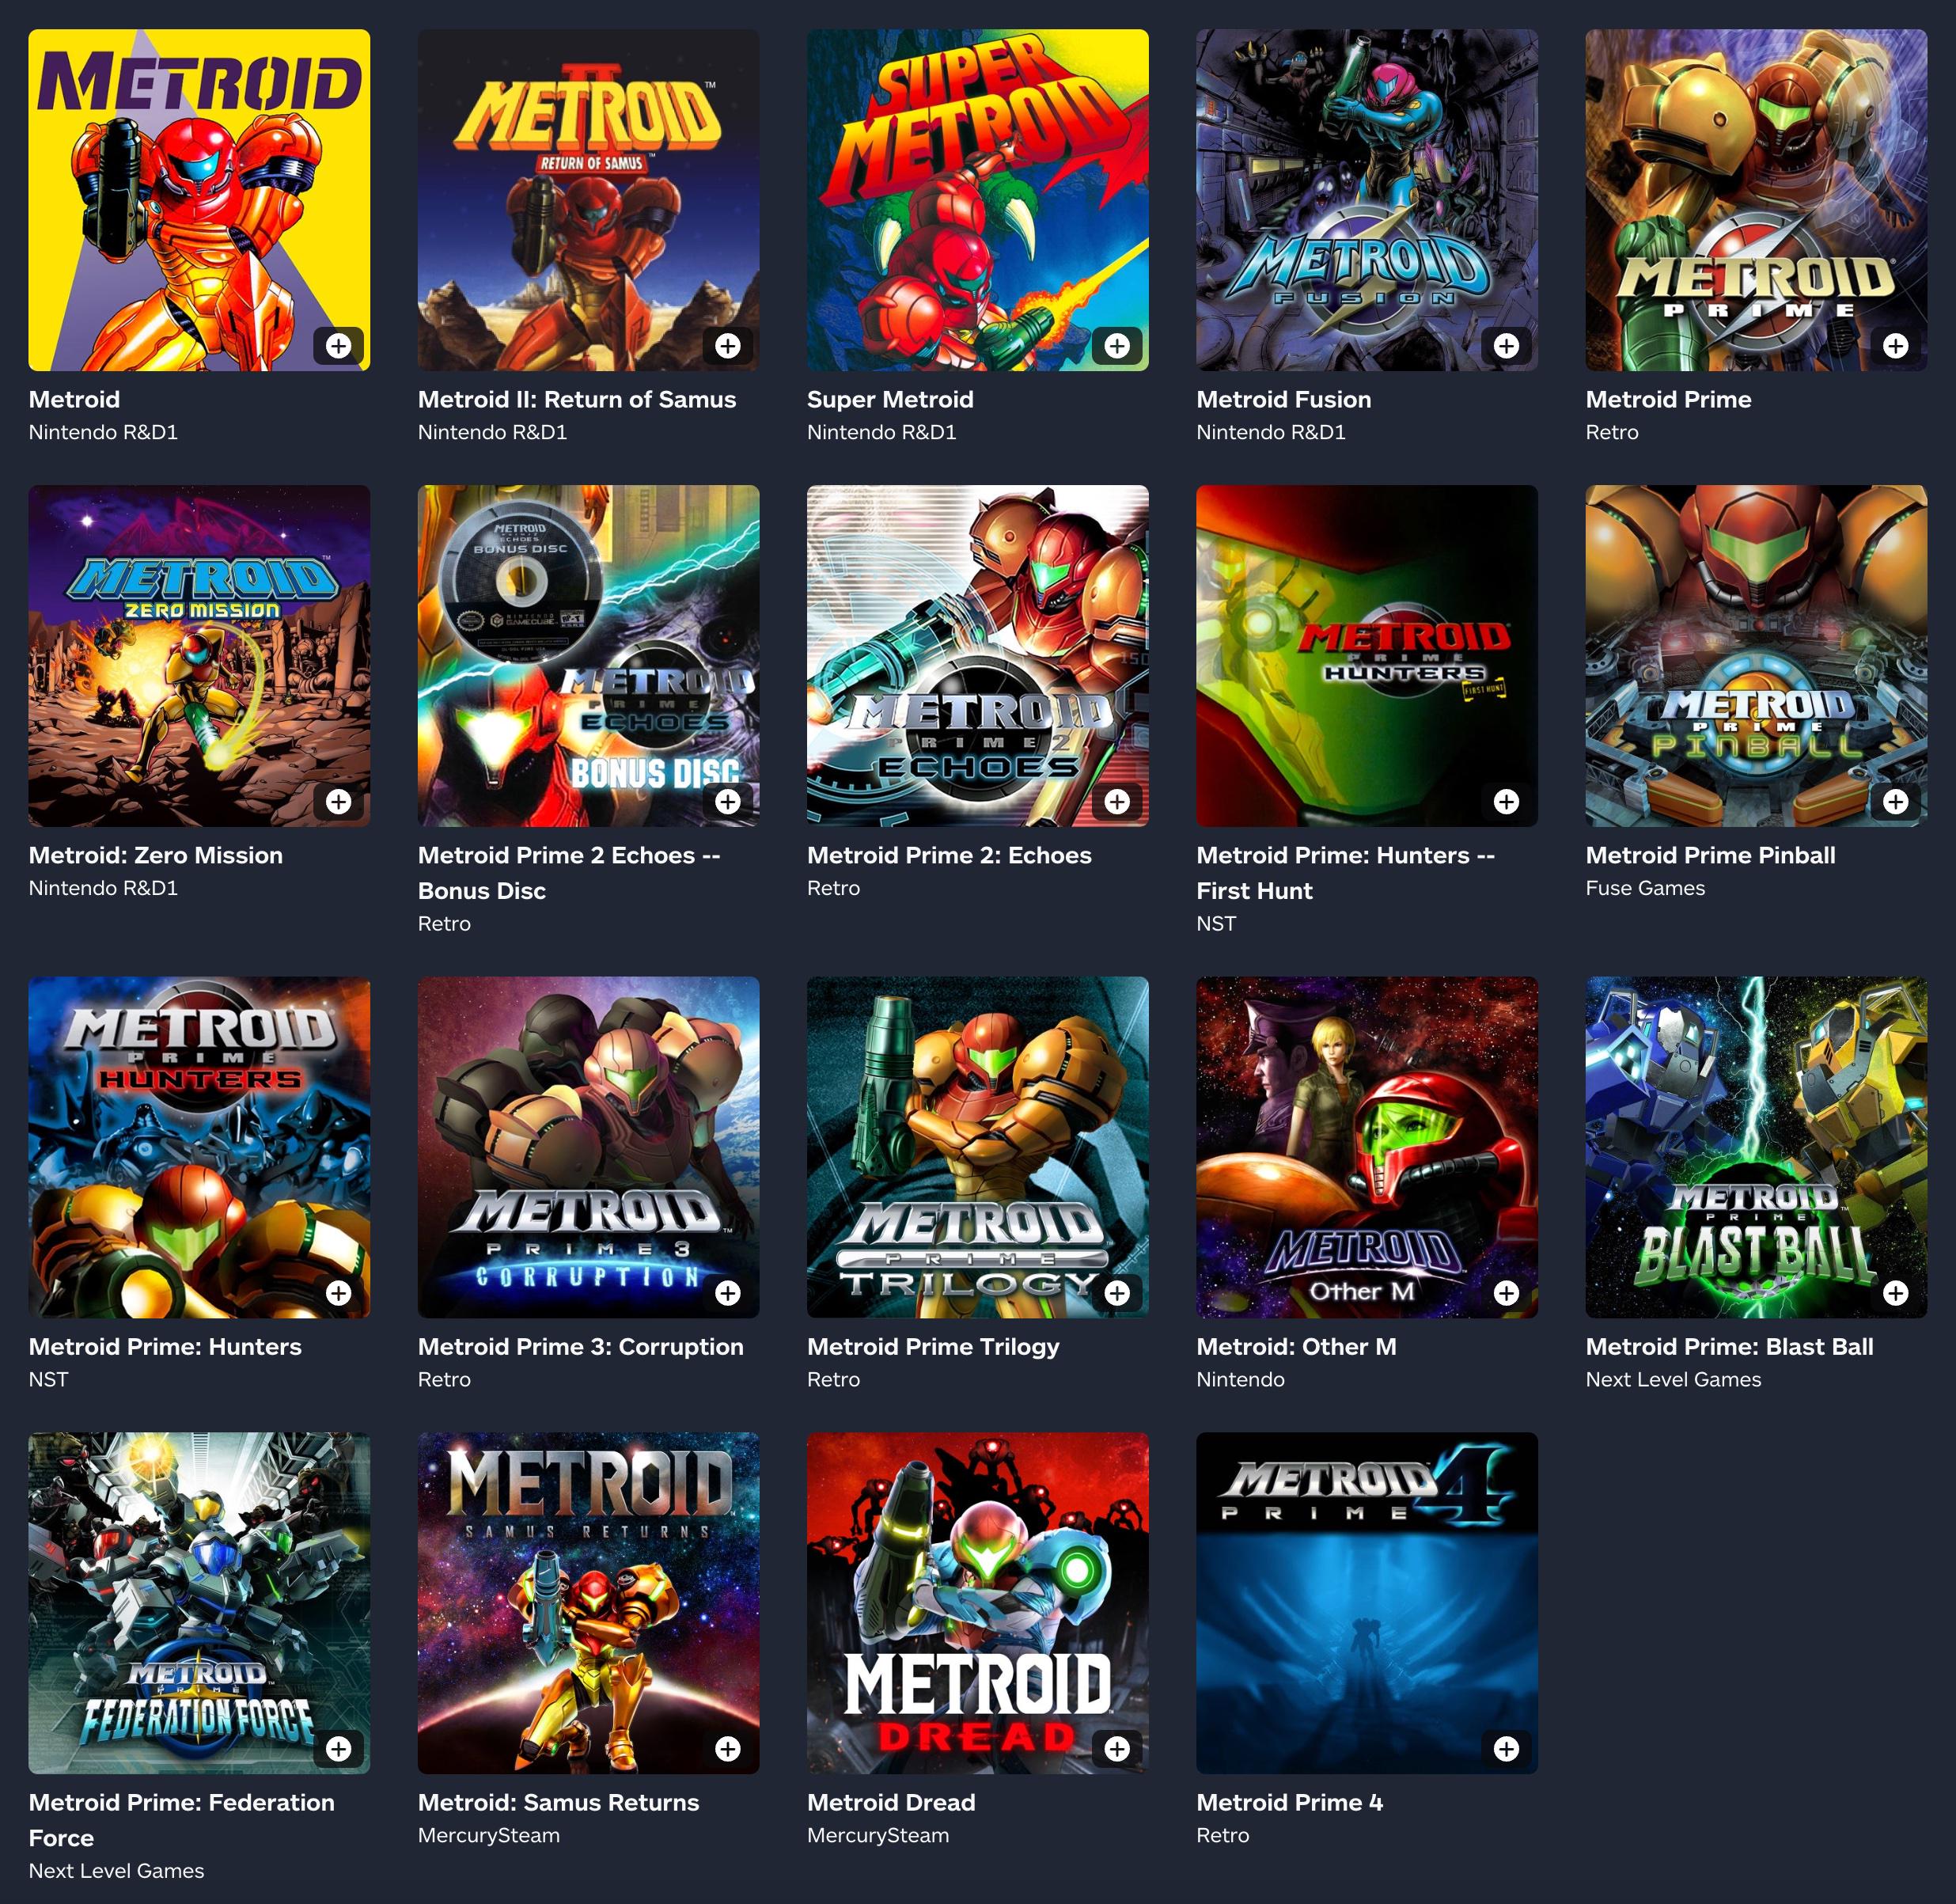Open Metroid Prime cover image
This screenshot has height=1904, width=1956.
[1756, 200]
